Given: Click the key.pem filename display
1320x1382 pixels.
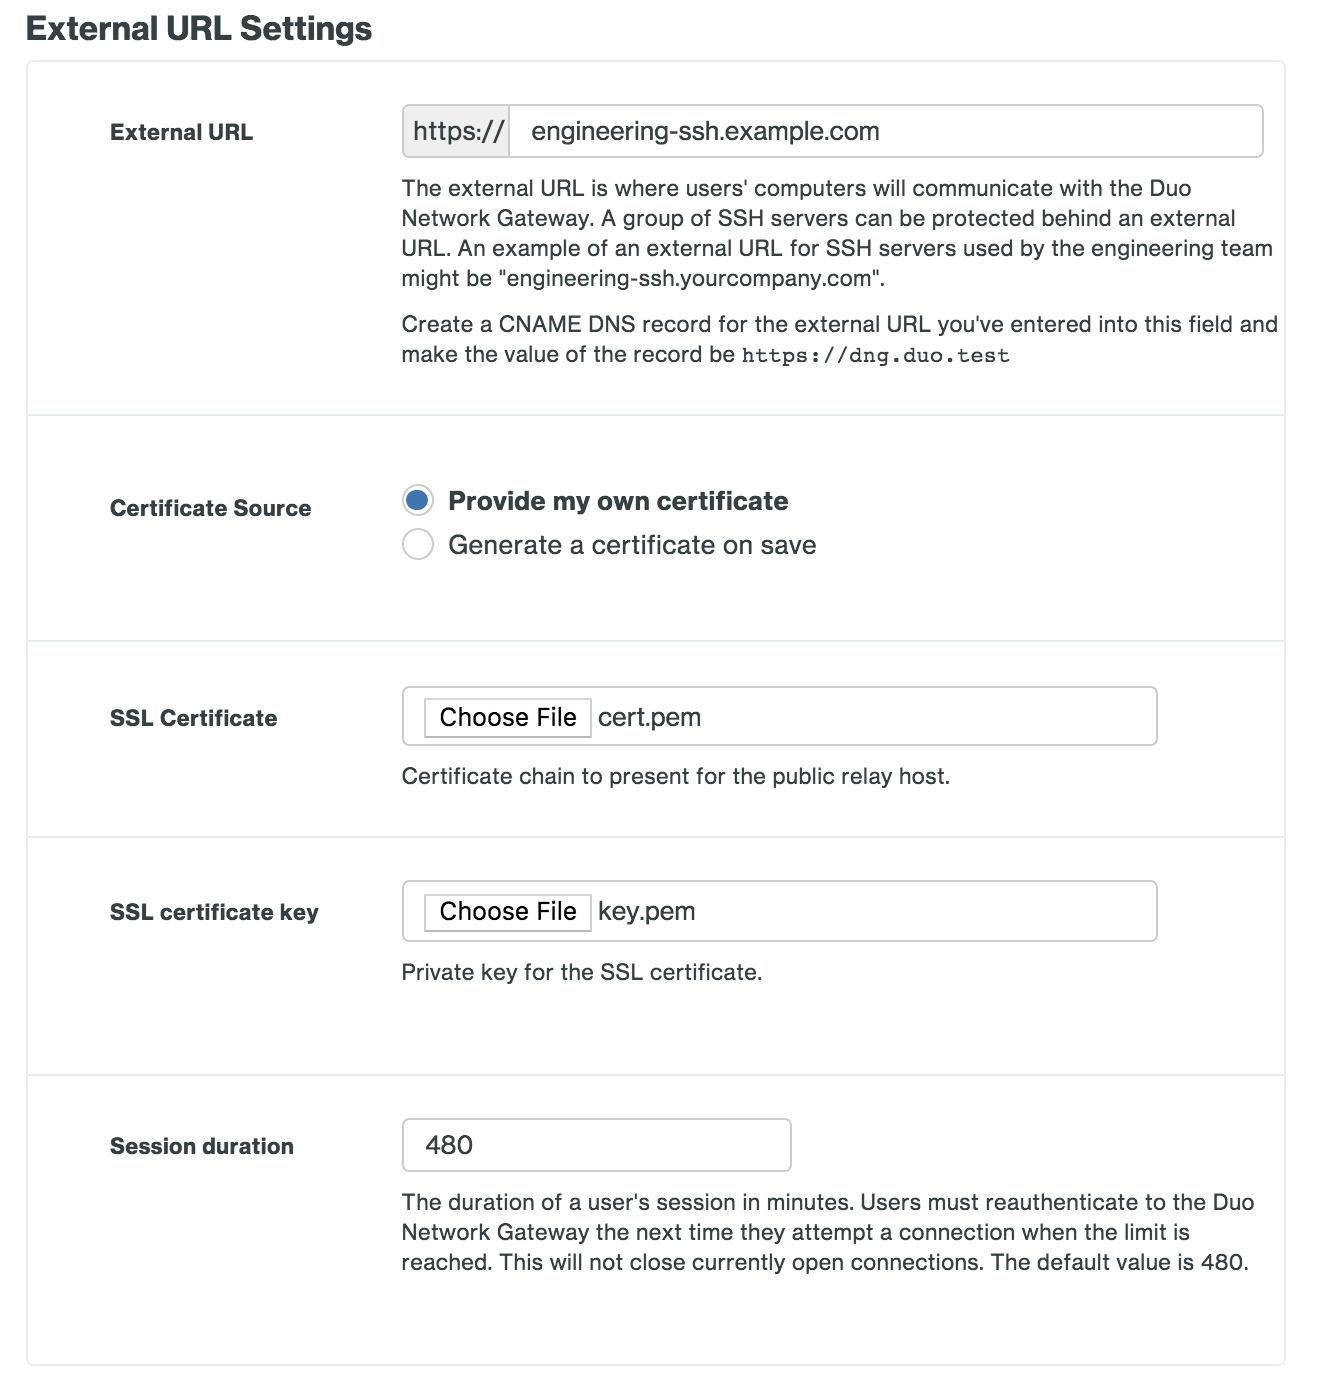Looking at the screenshot, I should 645,911.
